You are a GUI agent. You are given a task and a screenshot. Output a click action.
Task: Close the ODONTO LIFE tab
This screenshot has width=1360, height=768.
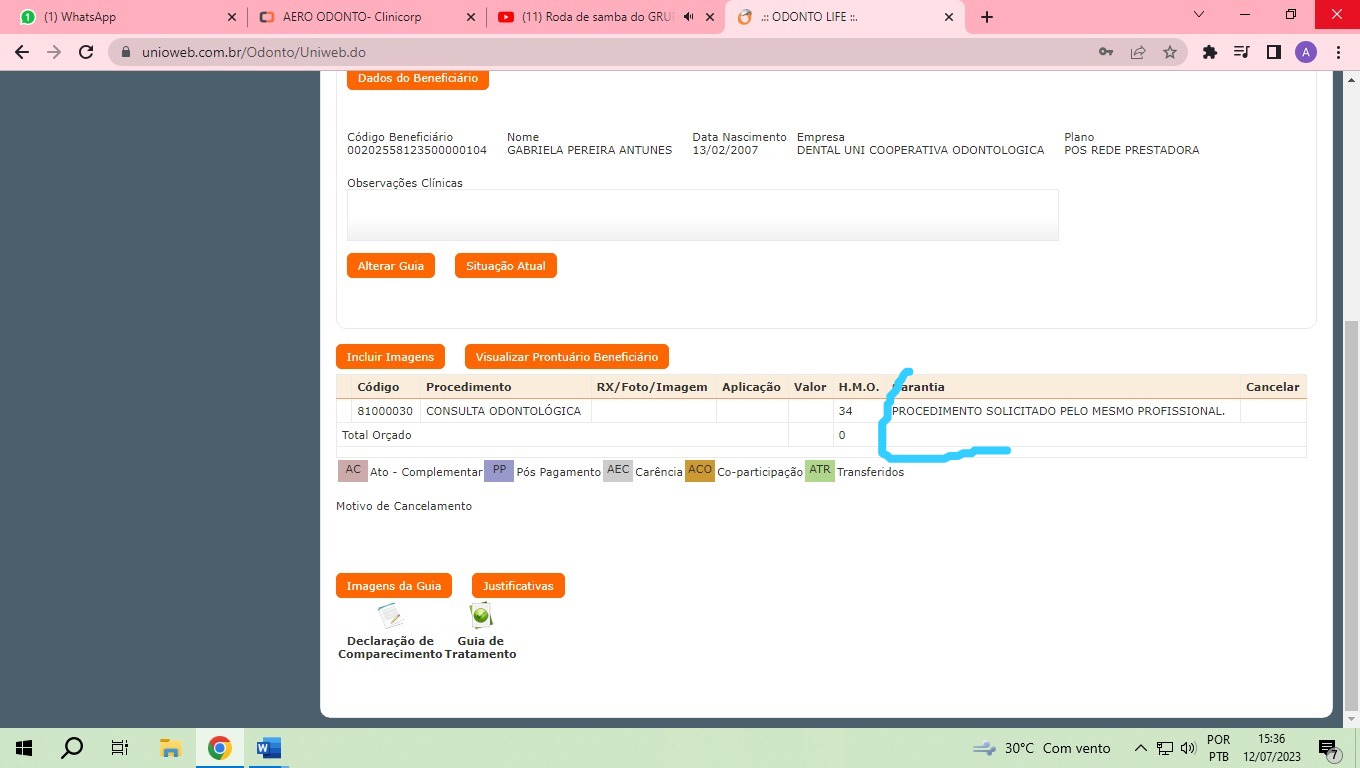(x=949, y=17)
